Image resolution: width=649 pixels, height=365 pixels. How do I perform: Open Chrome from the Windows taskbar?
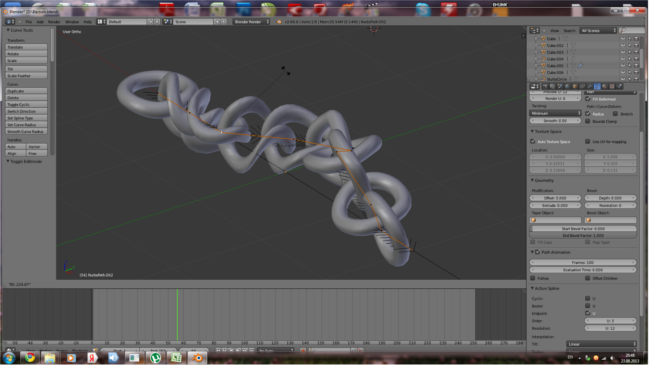point(30,357)
